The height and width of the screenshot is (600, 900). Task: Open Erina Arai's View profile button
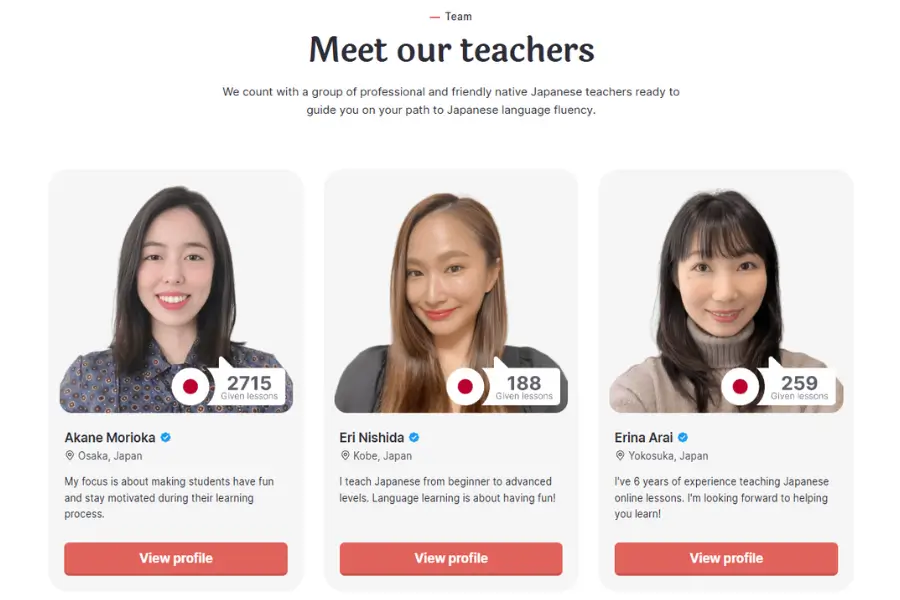click(726, 559)
